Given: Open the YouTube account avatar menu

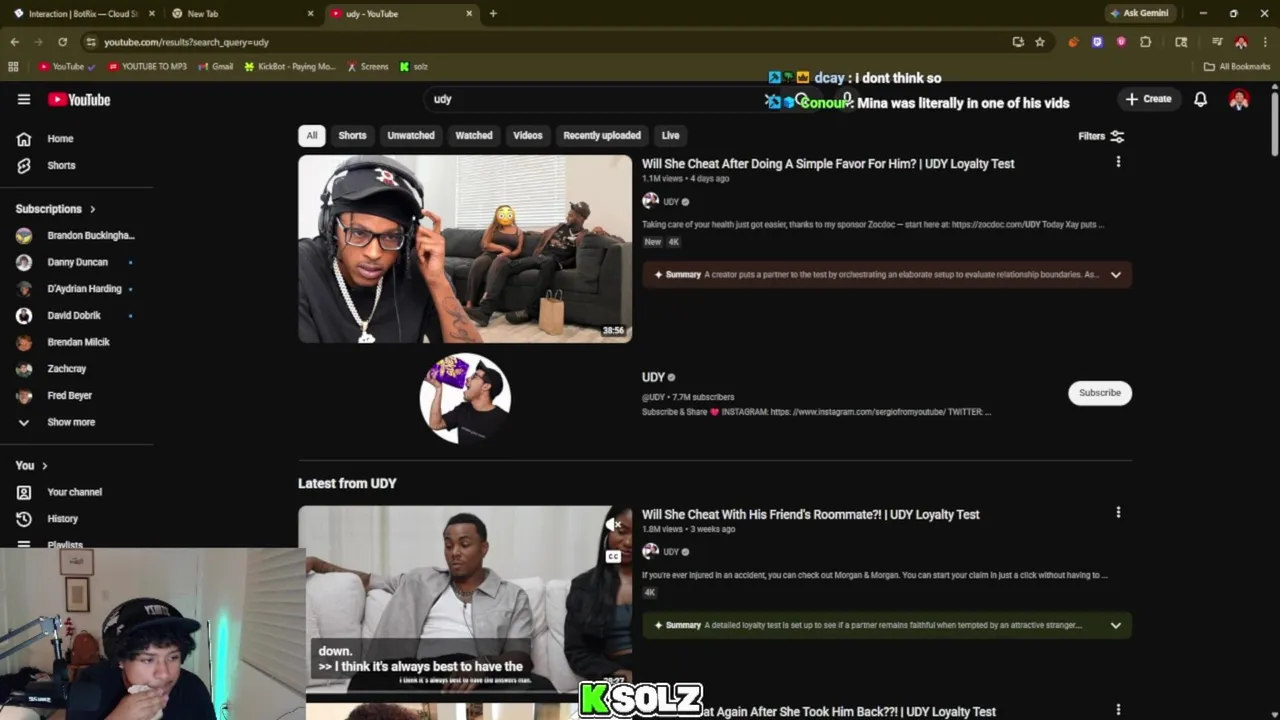Looking at the screenshot, I should click(1239, 99).
